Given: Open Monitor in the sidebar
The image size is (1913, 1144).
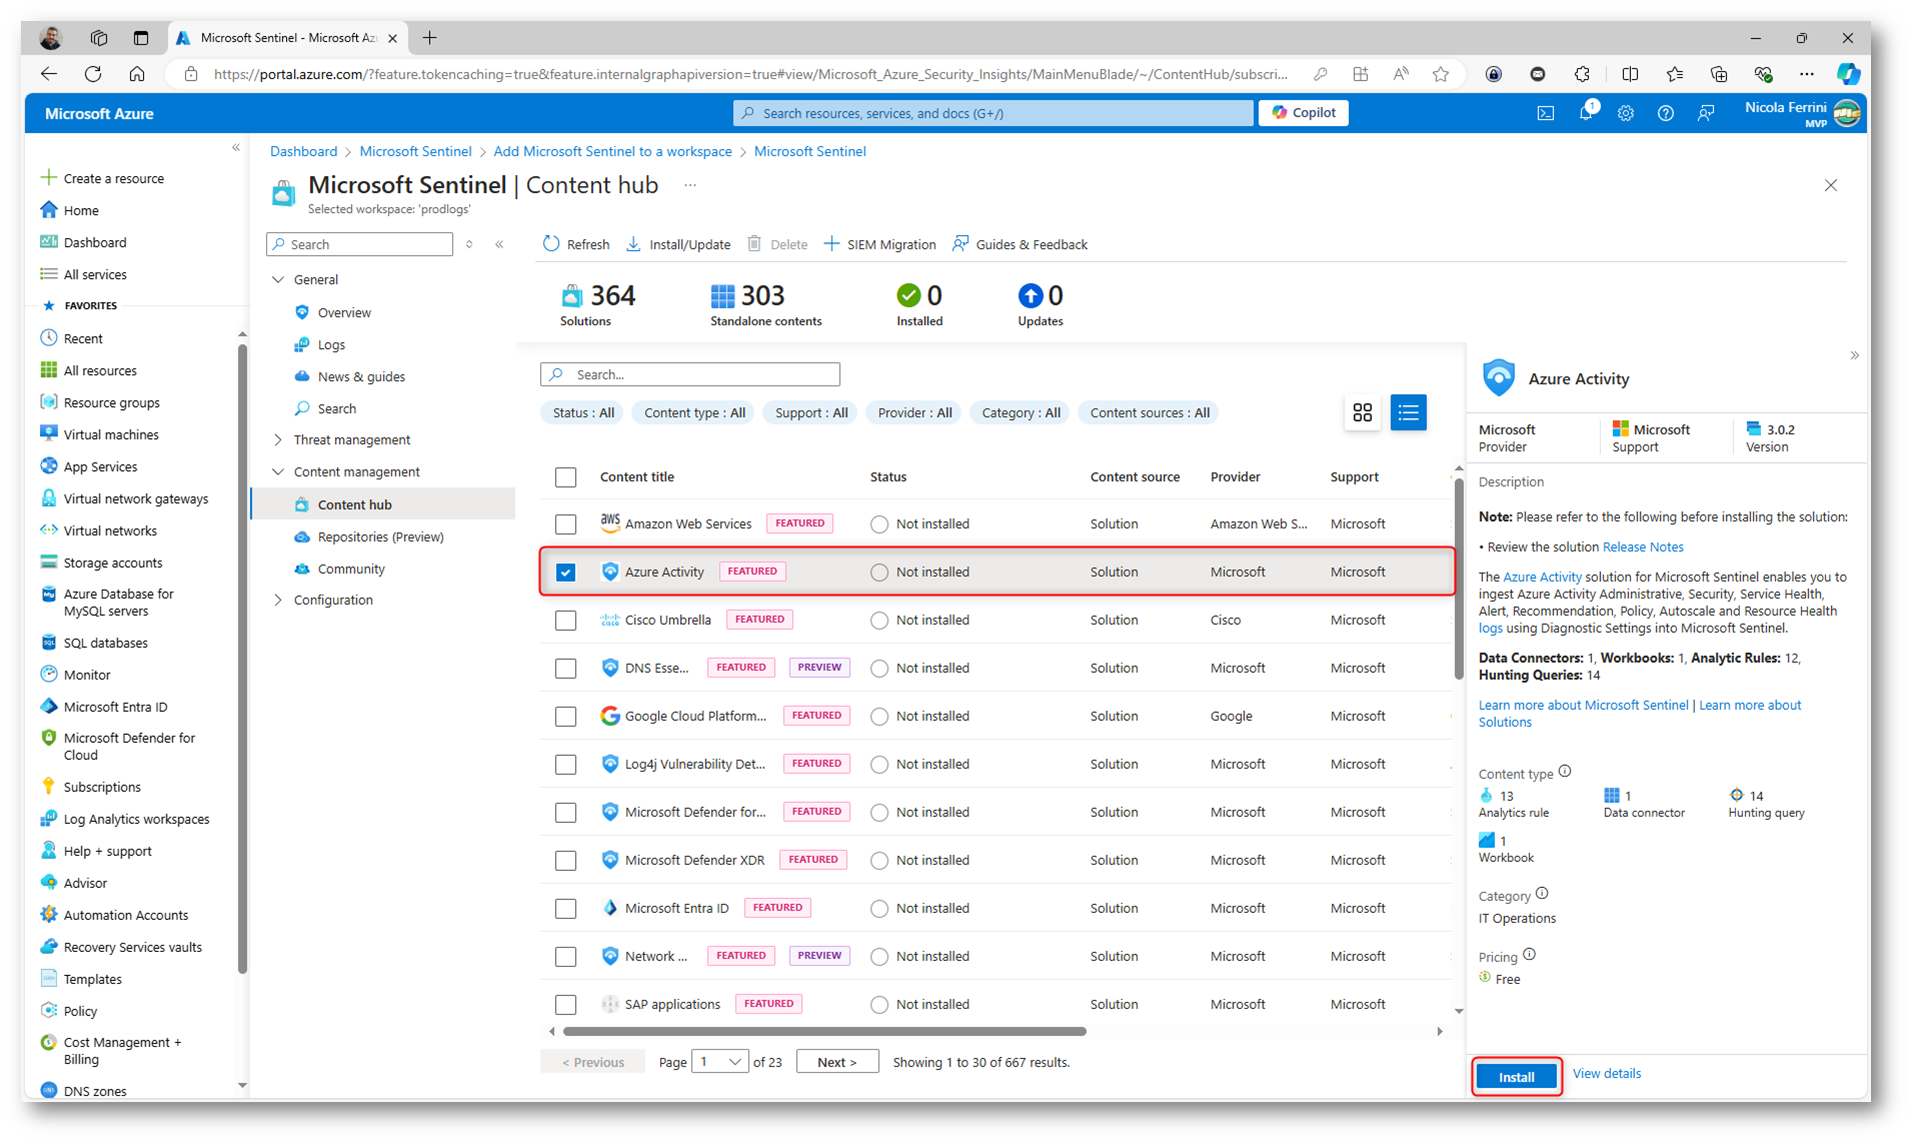Looking at the screenshot, I should [x=75, y=675].
